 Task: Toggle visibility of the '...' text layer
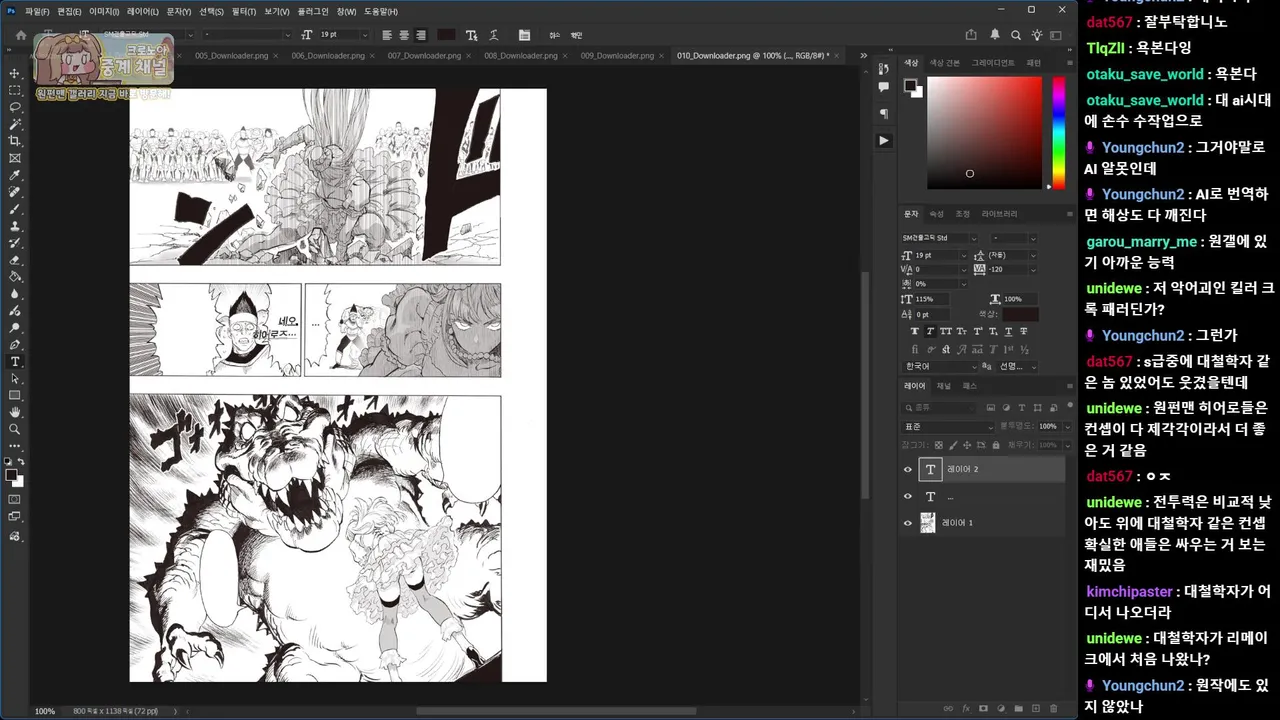pyautogui.click(x=908, y=496)
